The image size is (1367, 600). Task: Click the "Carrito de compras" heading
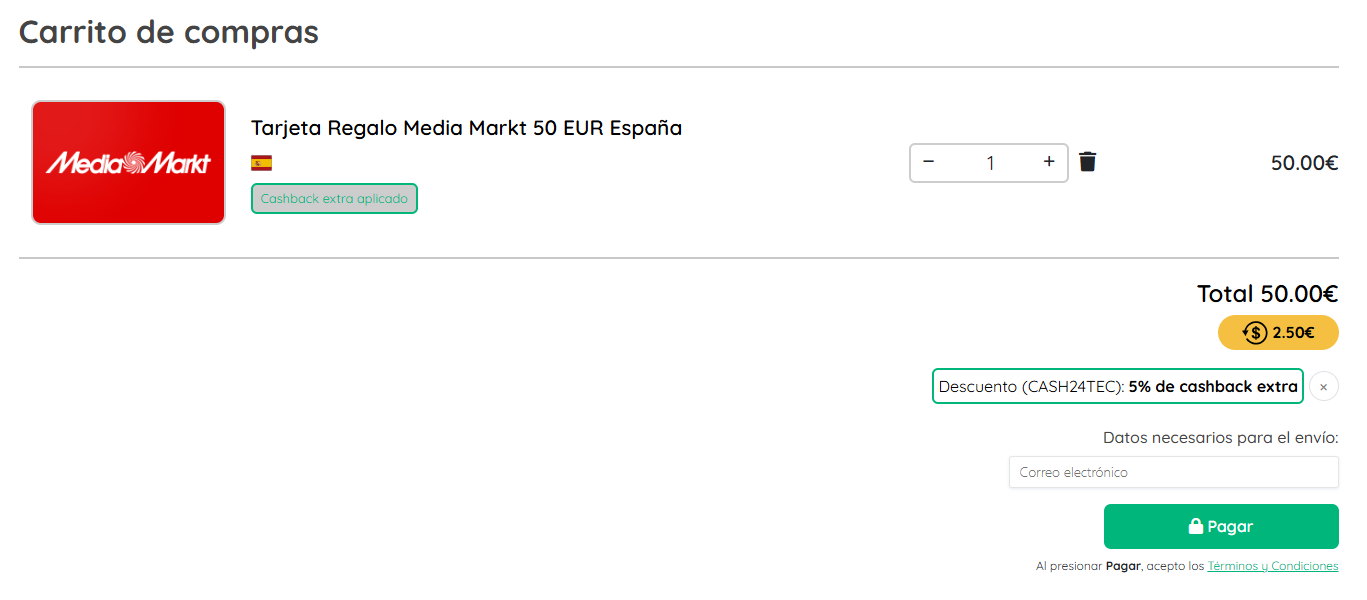tap(169, 32)
